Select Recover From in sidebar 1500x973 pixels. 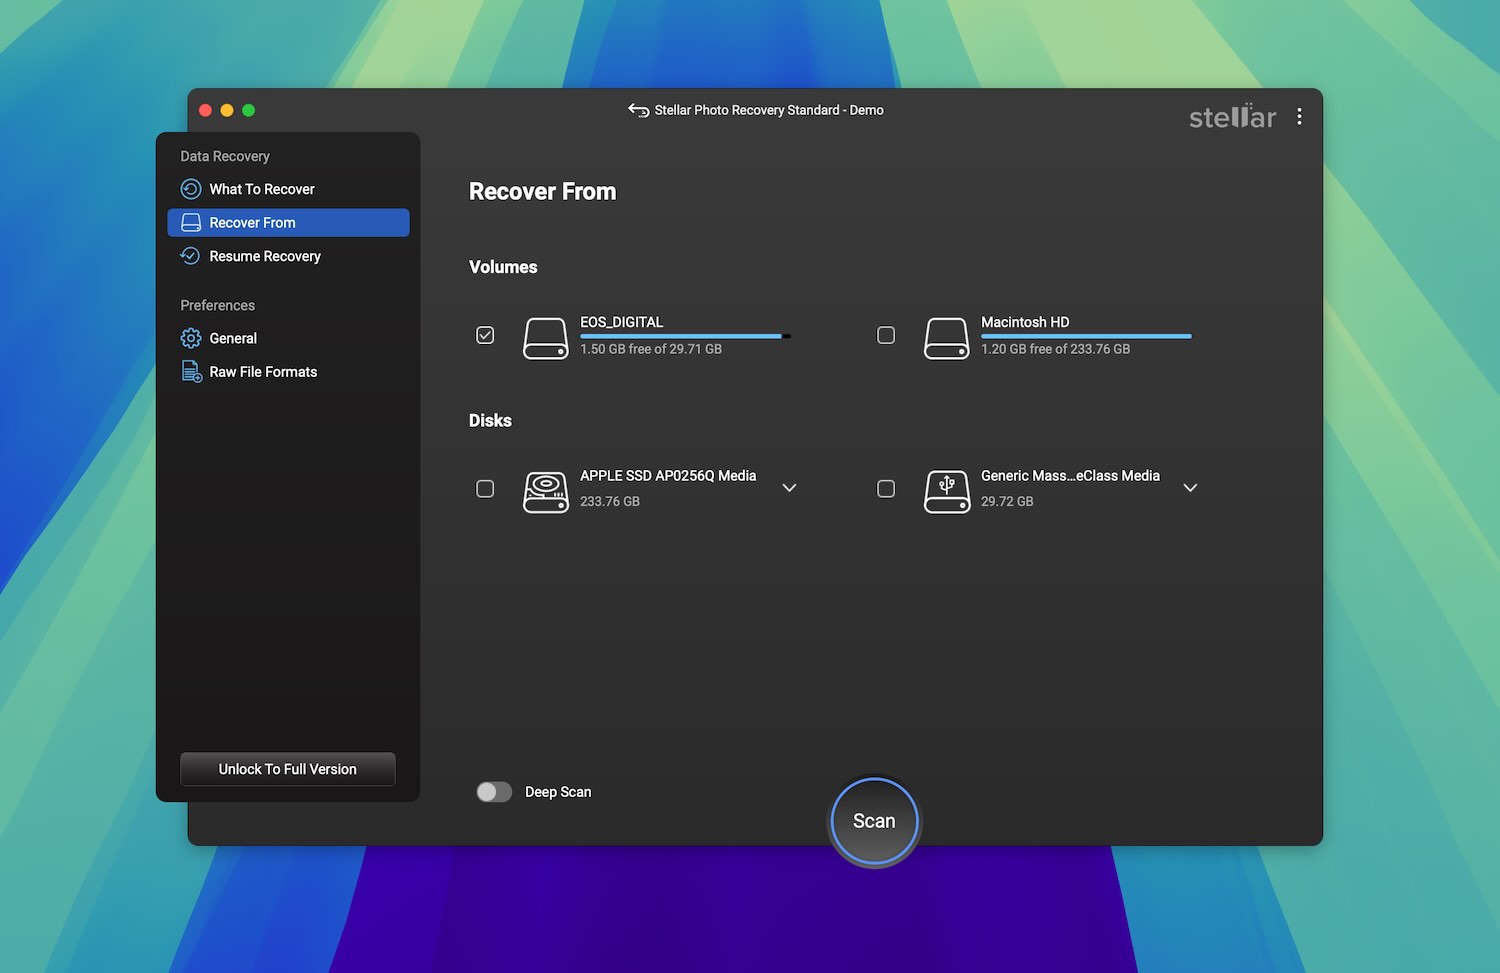click(288, 223)
